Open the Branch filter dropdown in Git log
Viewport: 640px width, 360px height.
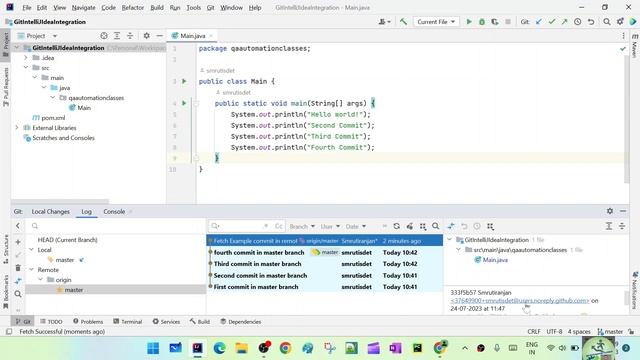tap(302, 226)
